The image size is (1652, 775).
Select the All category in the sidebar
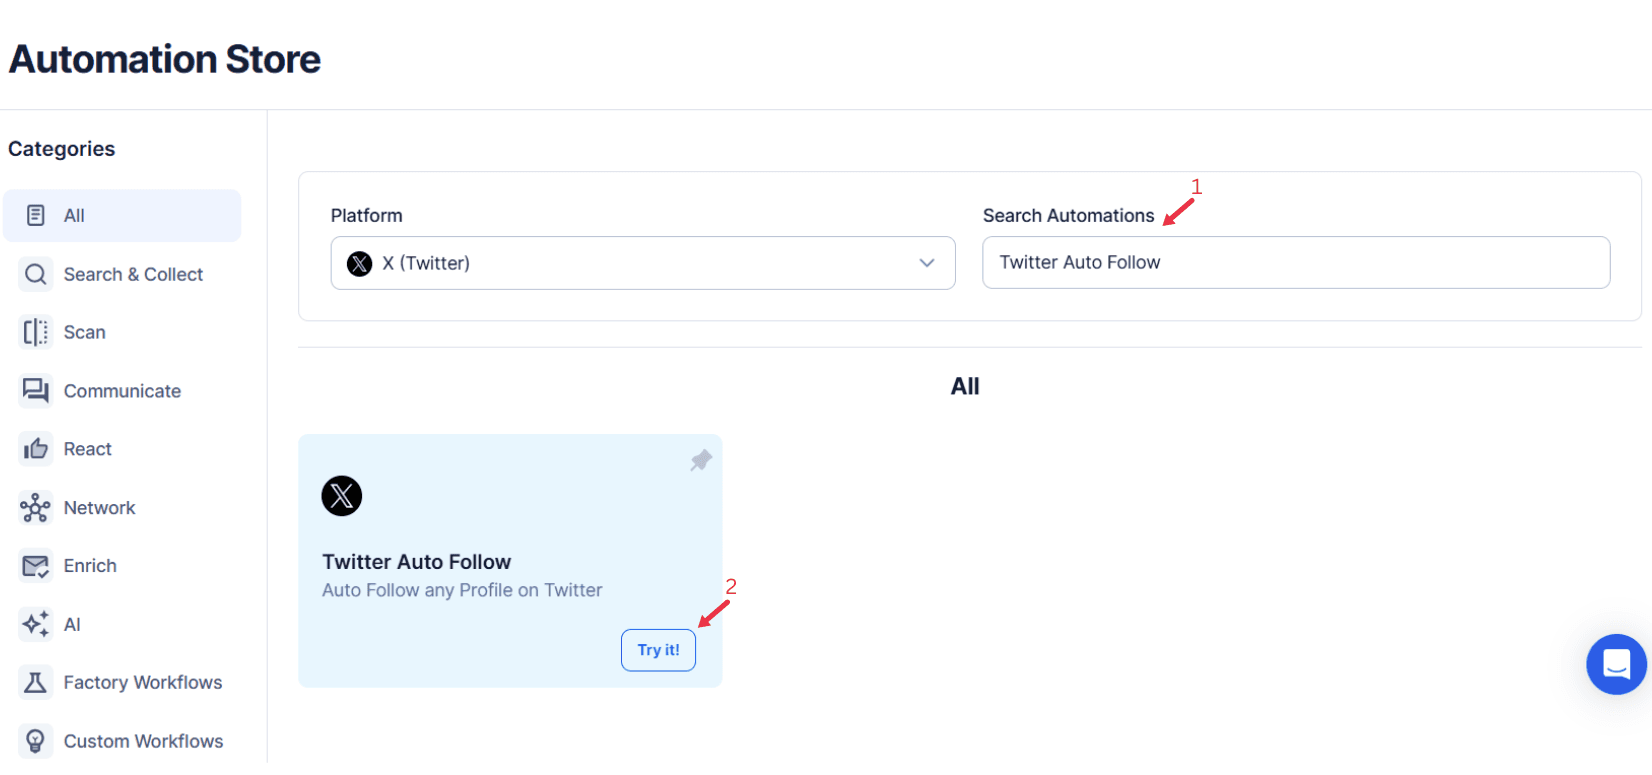pos(122,215)
